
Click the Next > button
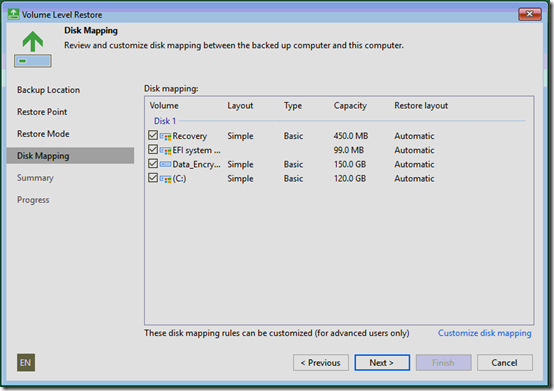(382, 362)
